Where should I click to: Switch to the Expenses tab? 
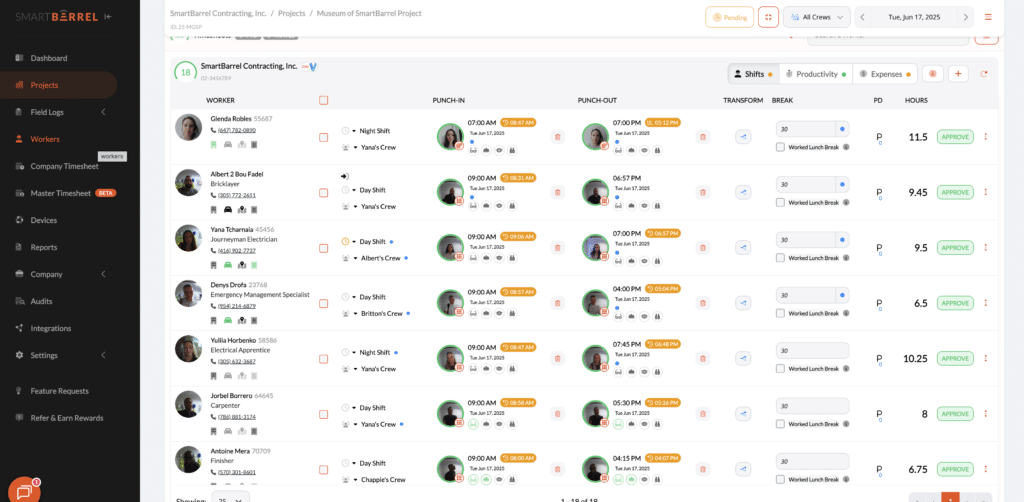coord(885,74)
